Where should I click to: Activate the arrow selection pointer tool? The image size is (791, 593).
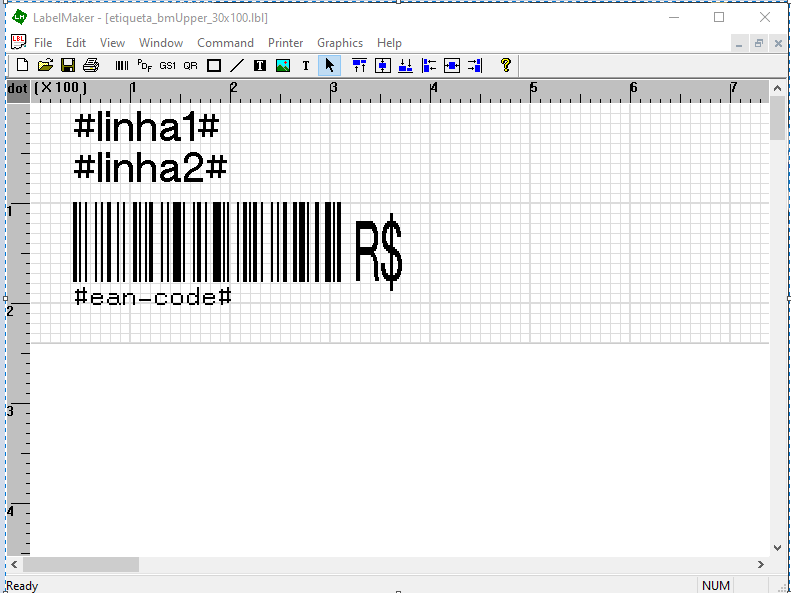[x=329, y=66]
